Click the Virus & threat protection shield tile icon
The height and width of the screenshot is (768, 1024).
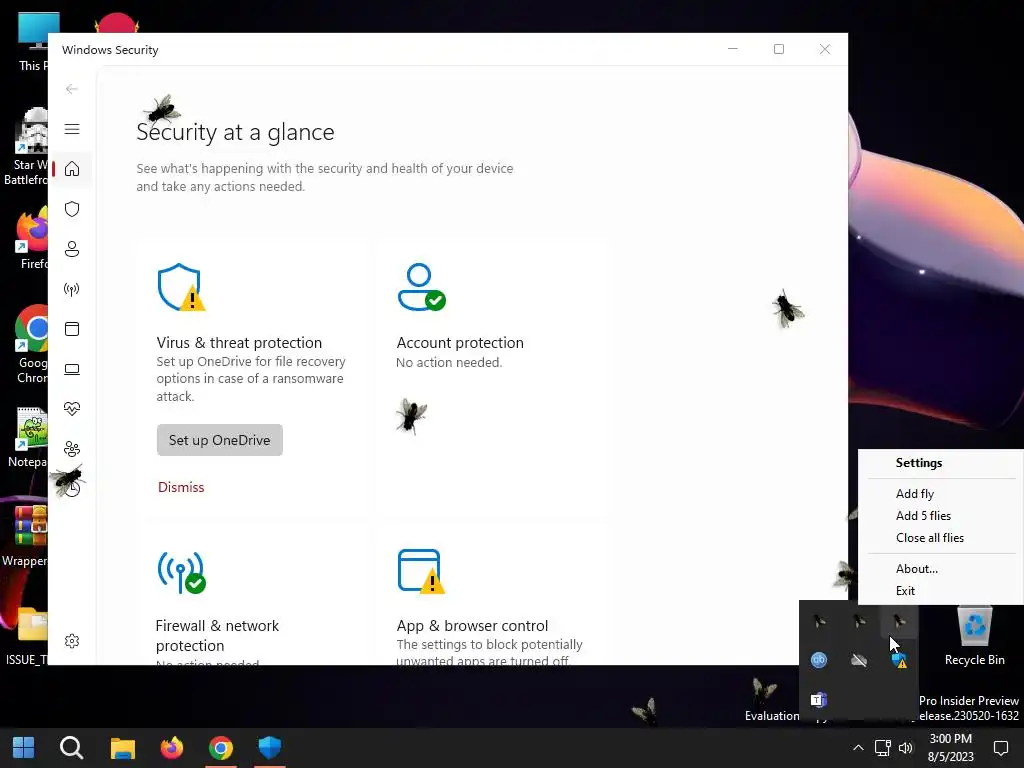tap(181, 287)
